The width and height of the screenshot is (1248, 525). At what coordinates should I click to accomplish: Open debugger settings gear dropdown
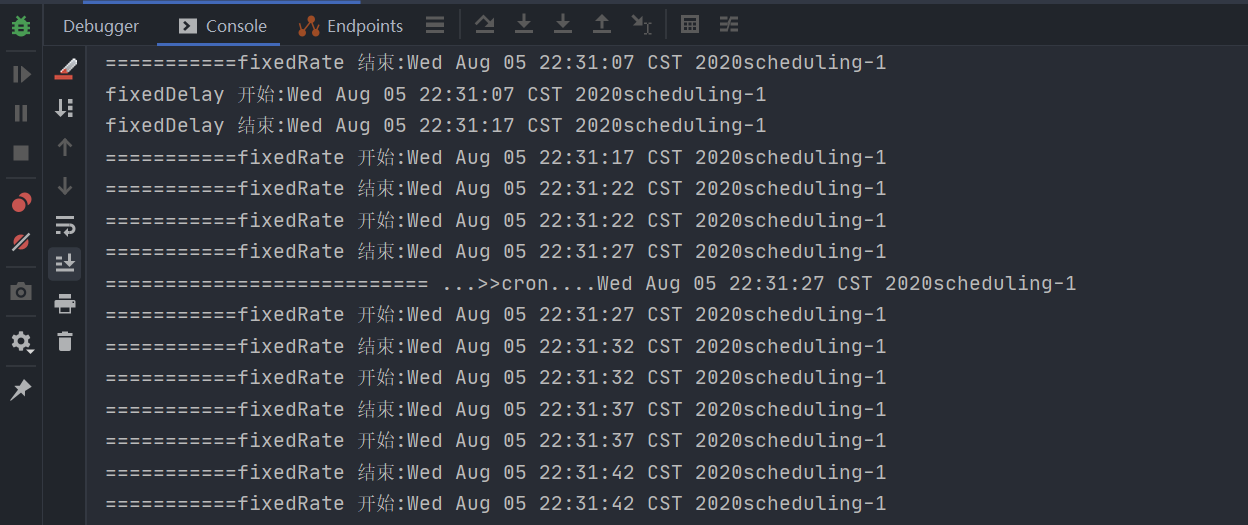click(x=21, y=342)
